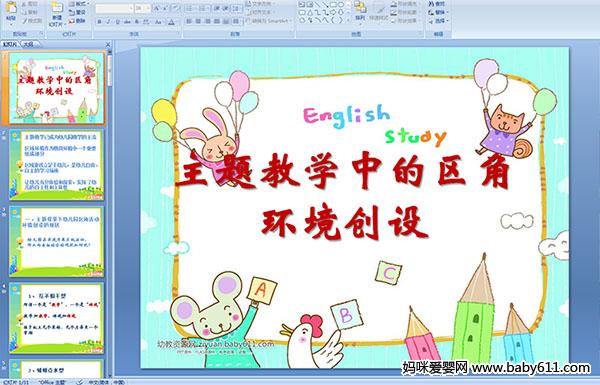The width and height of the screenshot is (600, 385).
Task: Align text to the right
Action: (208, 21)
